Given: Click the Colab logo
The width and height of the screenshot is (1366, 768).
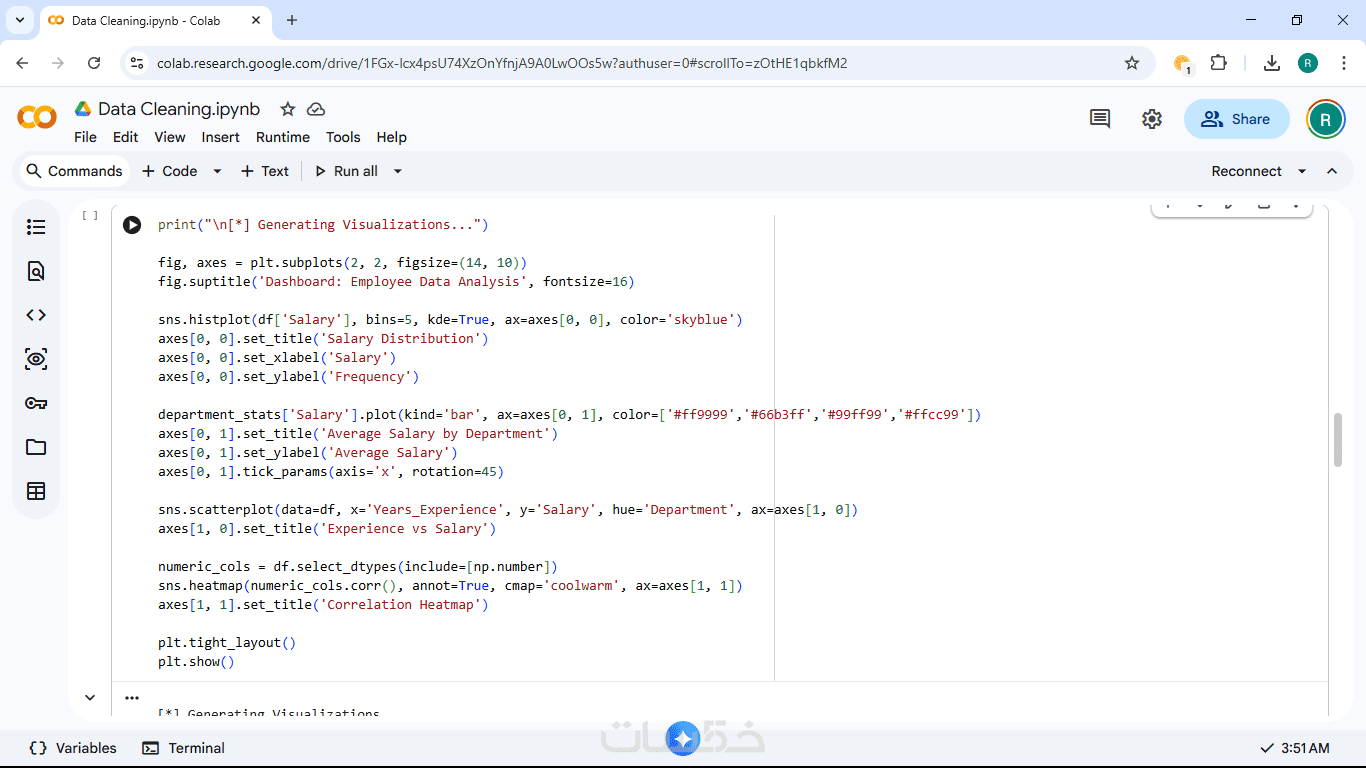Looking at the screenshot, I should 37,118.
